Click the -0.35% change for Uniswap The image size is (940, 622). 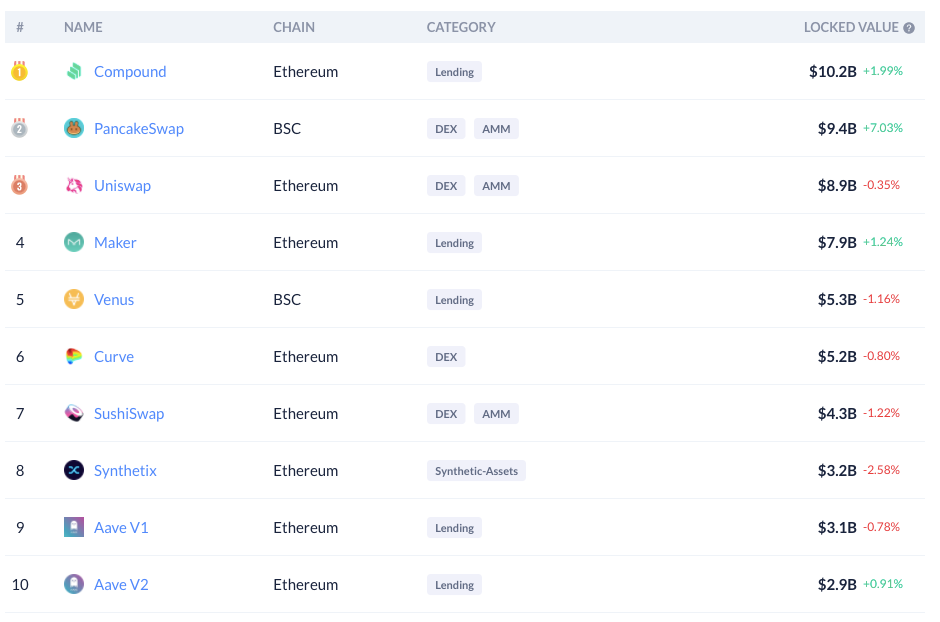coord(881,185)
